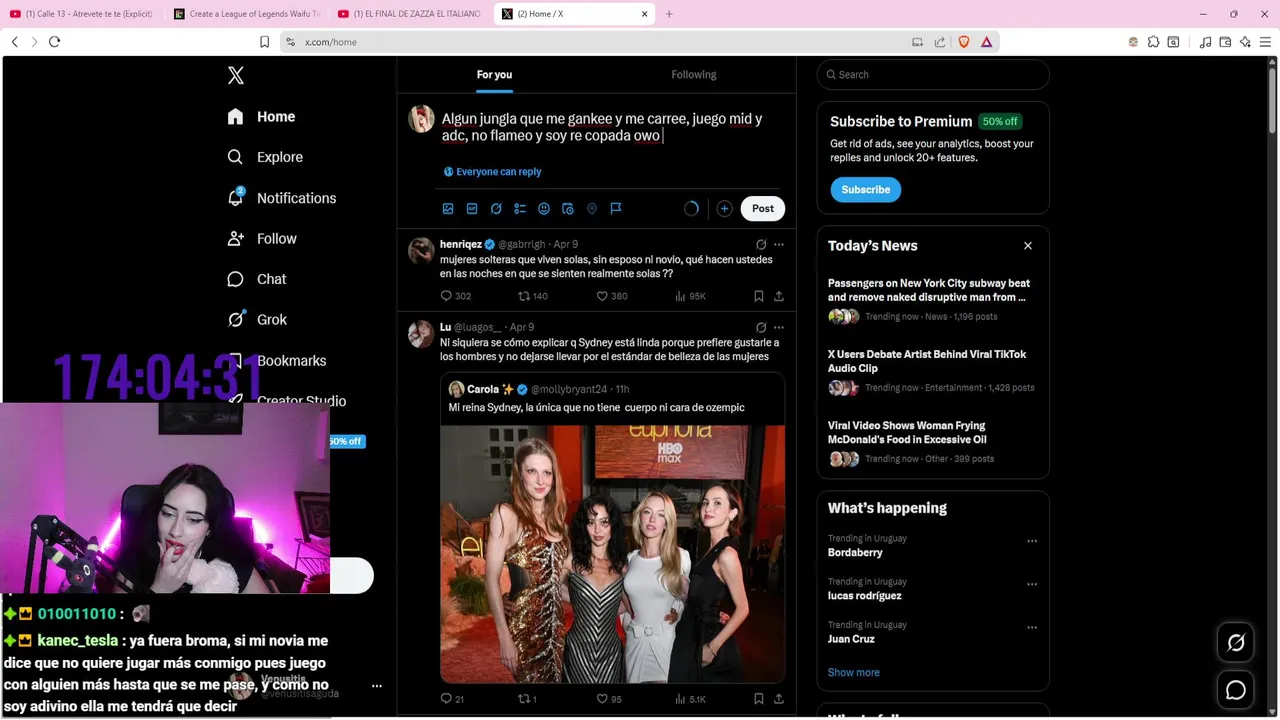The height and width of the screenshot is (720, 1280).
Task: Bookmark this page in address bar
Action: click(x=264, y=42)
